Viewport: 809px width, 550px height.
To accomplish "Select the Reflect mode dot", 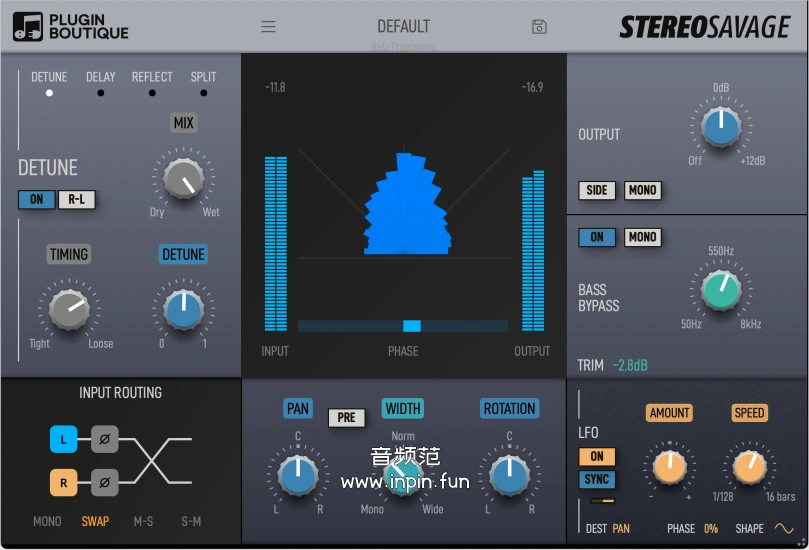I will pyautogui.click(x=152, y=93).
